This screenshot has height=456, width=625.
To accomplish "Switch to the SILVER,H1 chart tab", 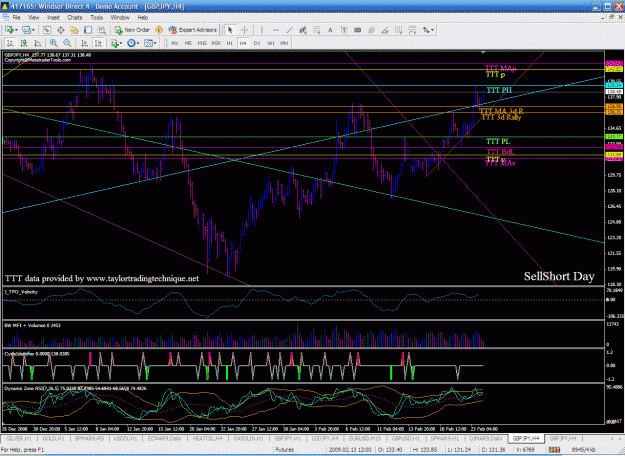I will (19, 438).
